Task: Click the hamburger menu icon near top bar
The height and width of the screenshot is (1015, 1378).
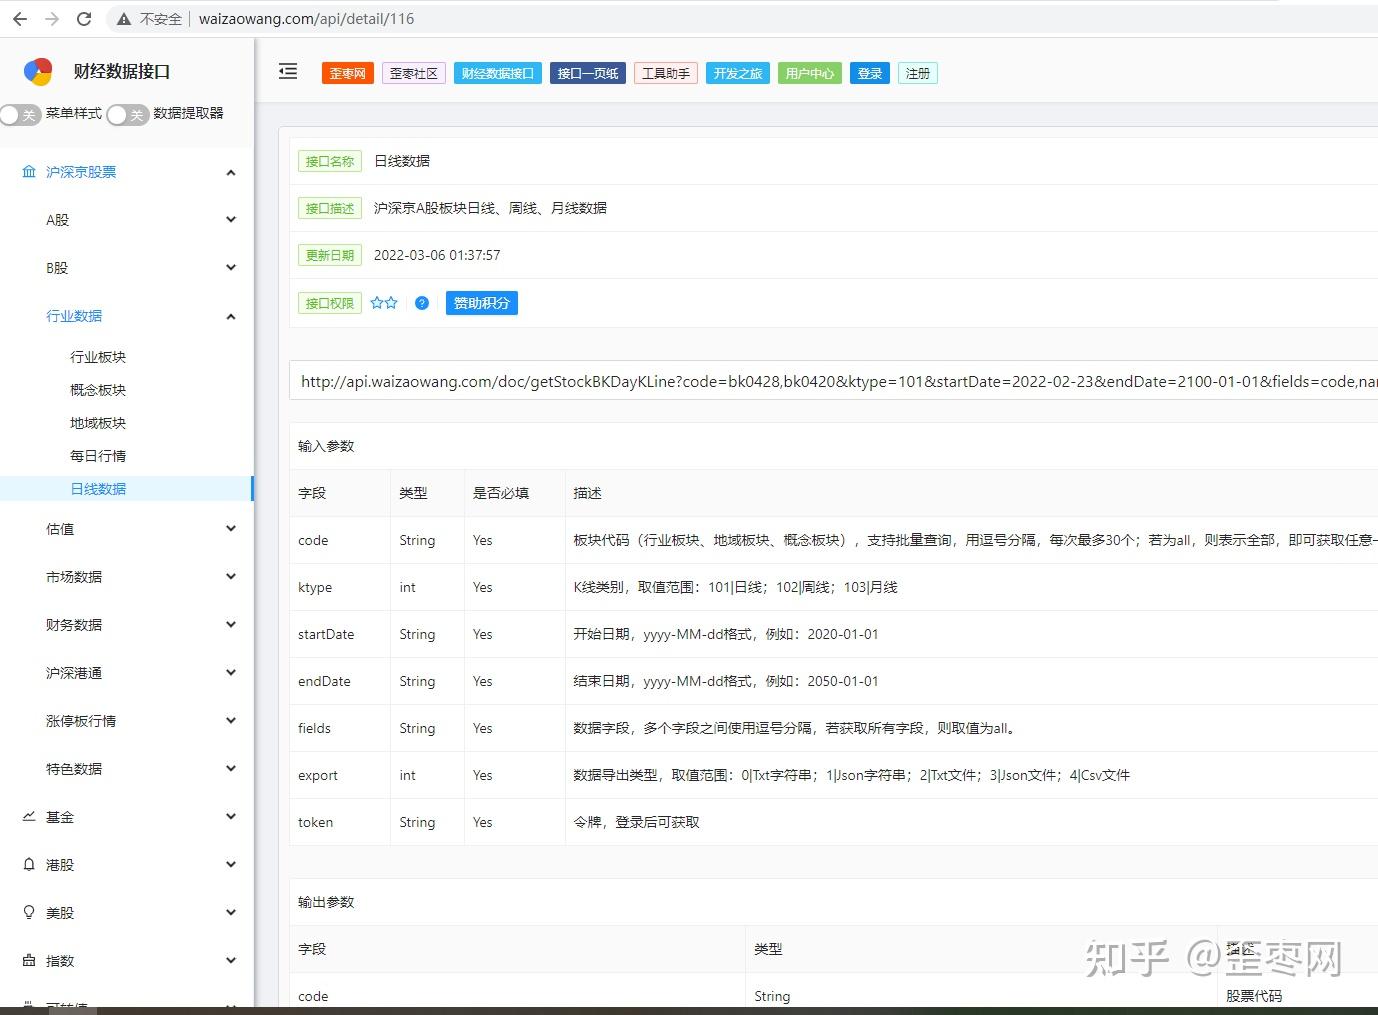Action: click(288, 71)
